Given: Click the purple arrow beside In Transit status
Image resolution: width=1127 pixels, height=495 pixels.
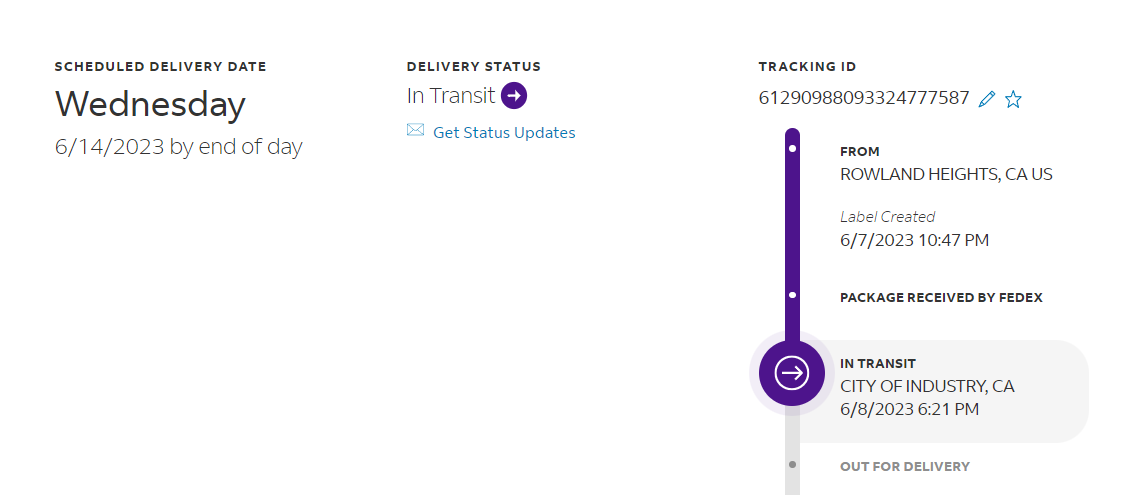Looking at the screenshot, I should coord(514,96).
